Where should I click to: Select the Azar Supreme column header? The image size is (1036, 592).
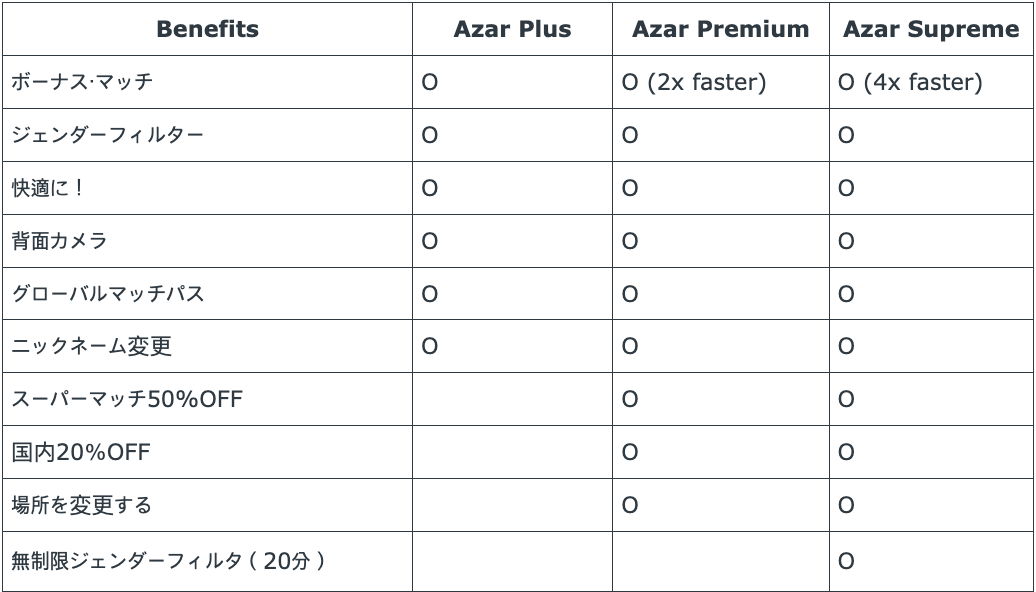click(930, 29)
